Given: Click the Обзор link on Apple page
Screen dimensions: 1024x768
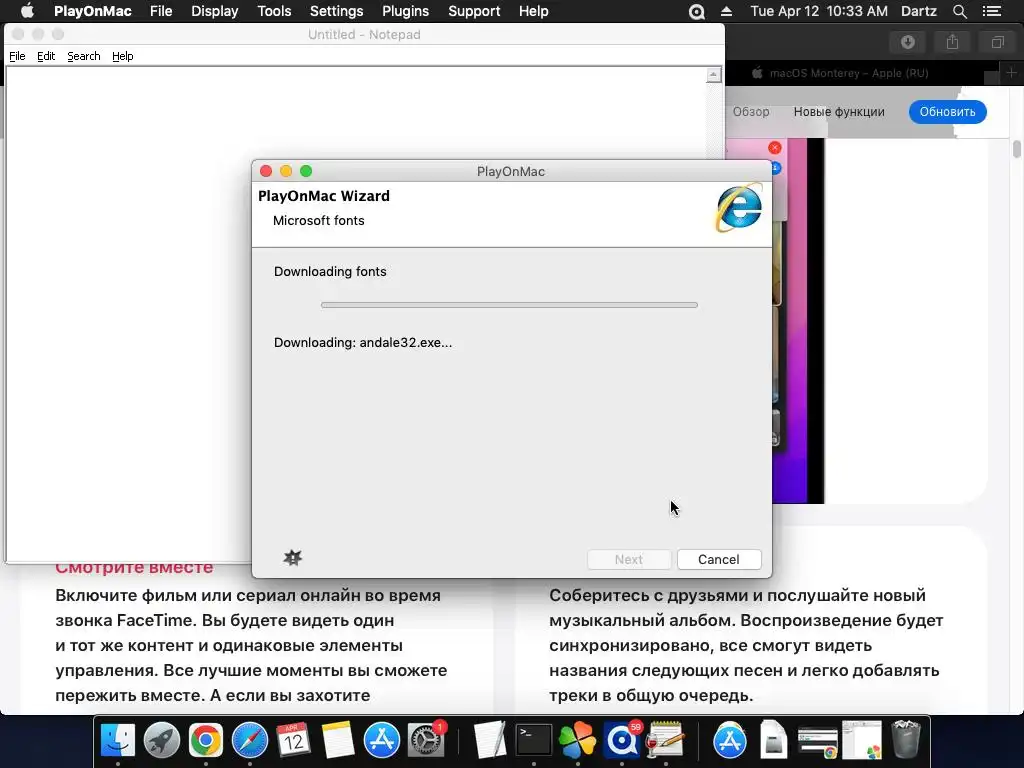Looking at the screenshot, I should 750,112.
